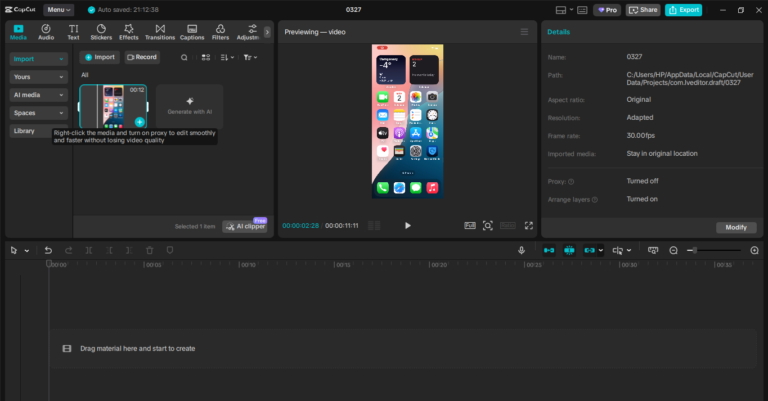Open the media filter dropdown
Image resolution: width=768 pixels, height=401 pixels.
pyautogui.click(x=250, y=57)
